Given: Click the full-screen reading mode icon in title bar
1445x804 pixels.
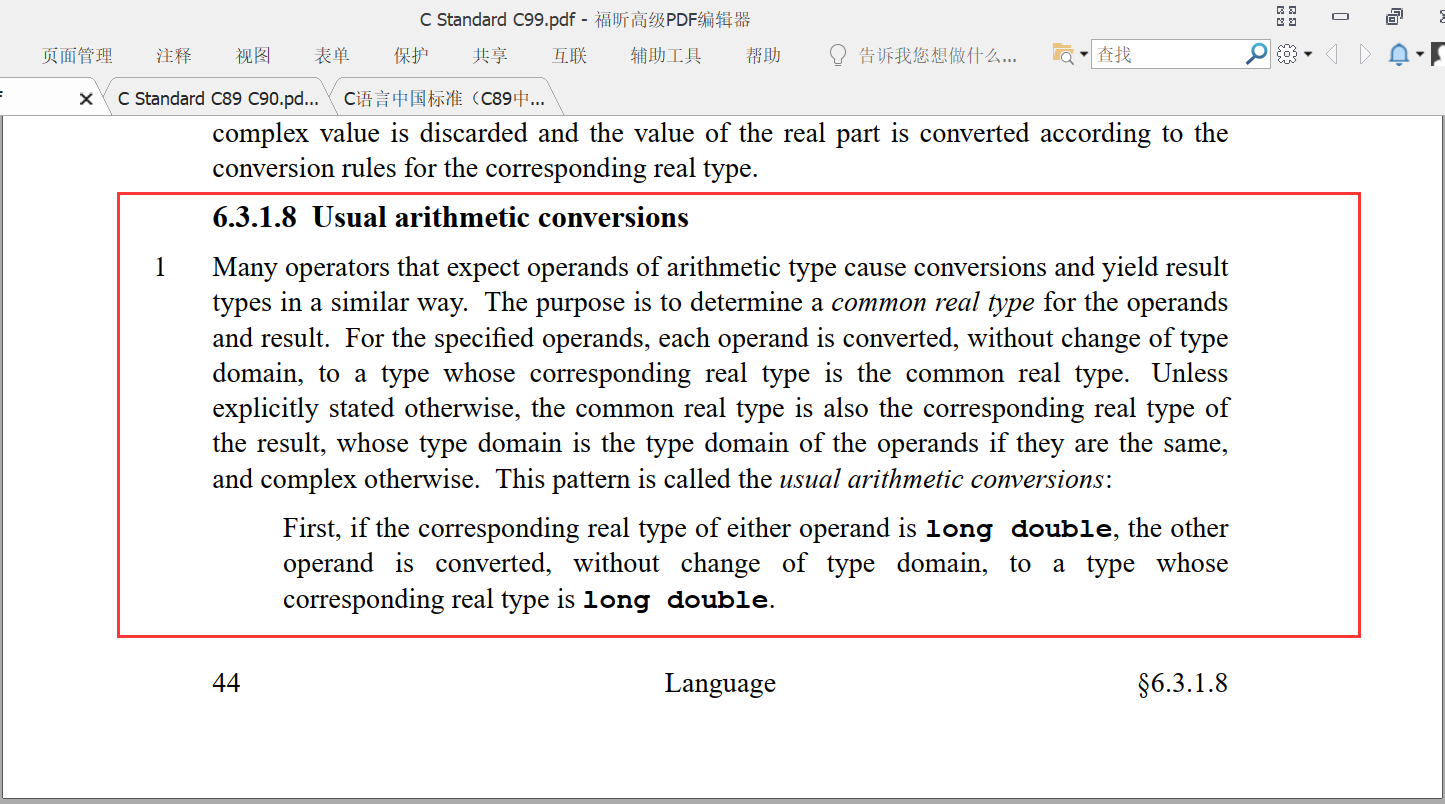Looking at the screenshot, I should [x=1287, y=16].
